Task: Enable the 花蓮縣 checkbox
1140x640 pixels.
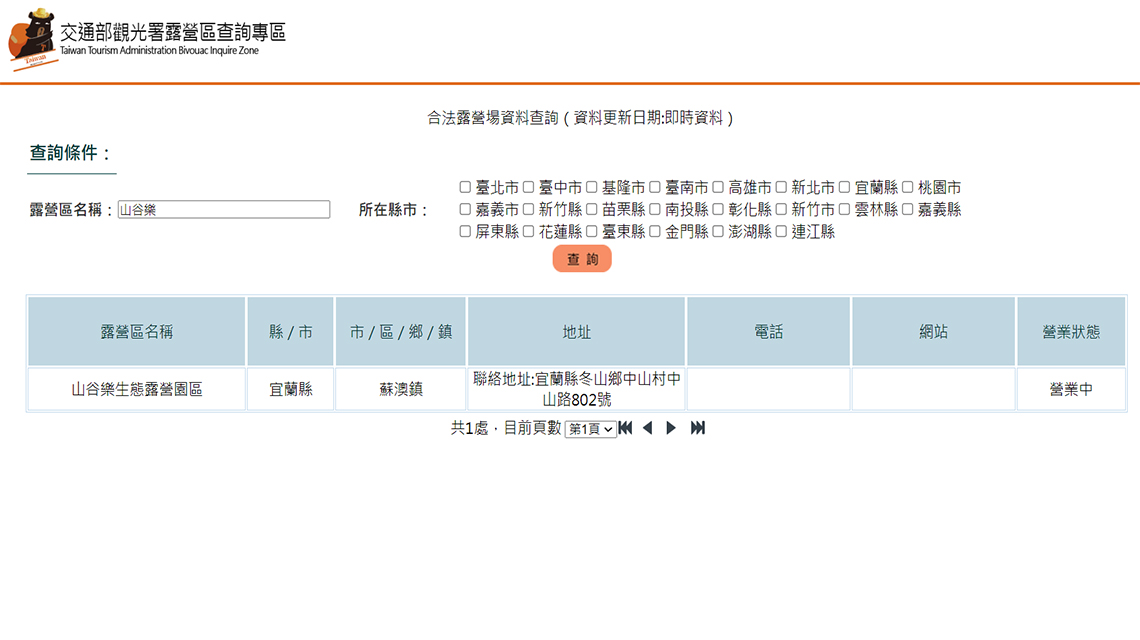Action: (528, 231)
